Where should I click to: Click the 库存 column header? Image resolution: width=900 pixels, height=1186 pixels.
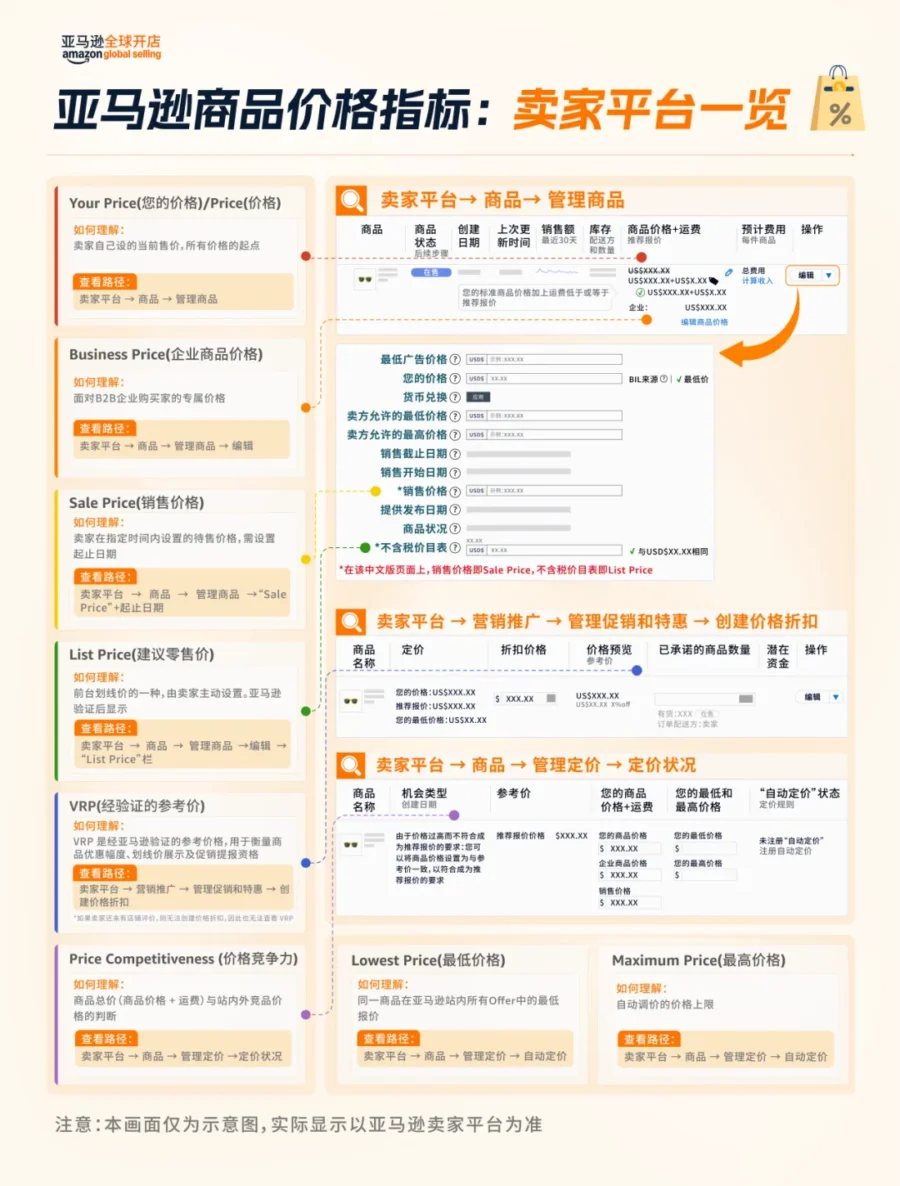[x=600, y=229]
